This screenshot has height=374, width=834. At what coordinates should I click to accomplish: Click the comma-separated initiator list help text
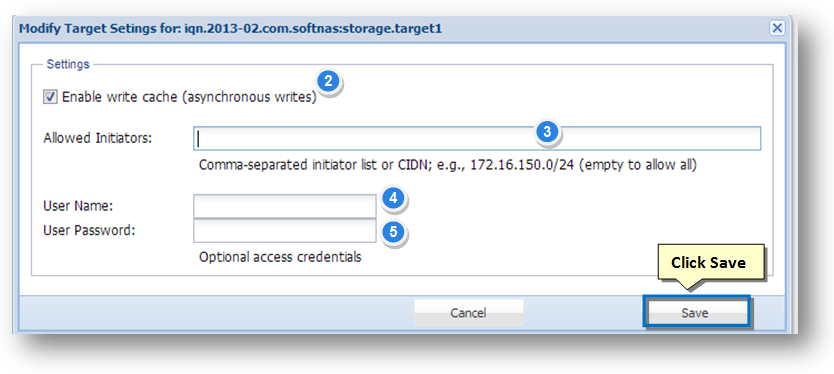[448, 165]
